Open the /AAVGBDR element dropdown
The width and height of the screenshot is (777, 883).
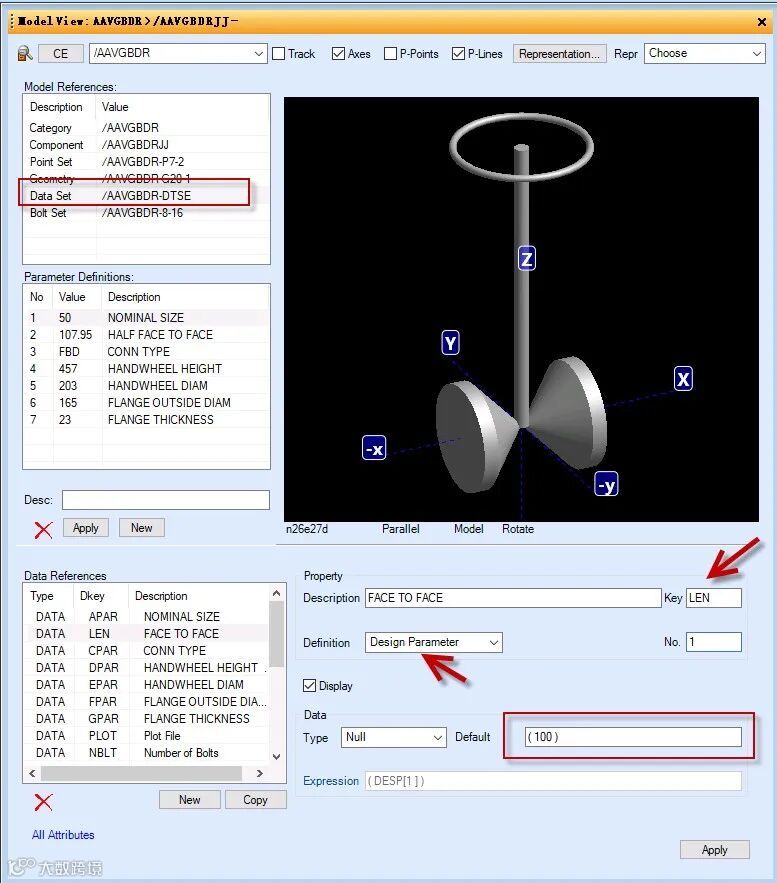point(258,54)
